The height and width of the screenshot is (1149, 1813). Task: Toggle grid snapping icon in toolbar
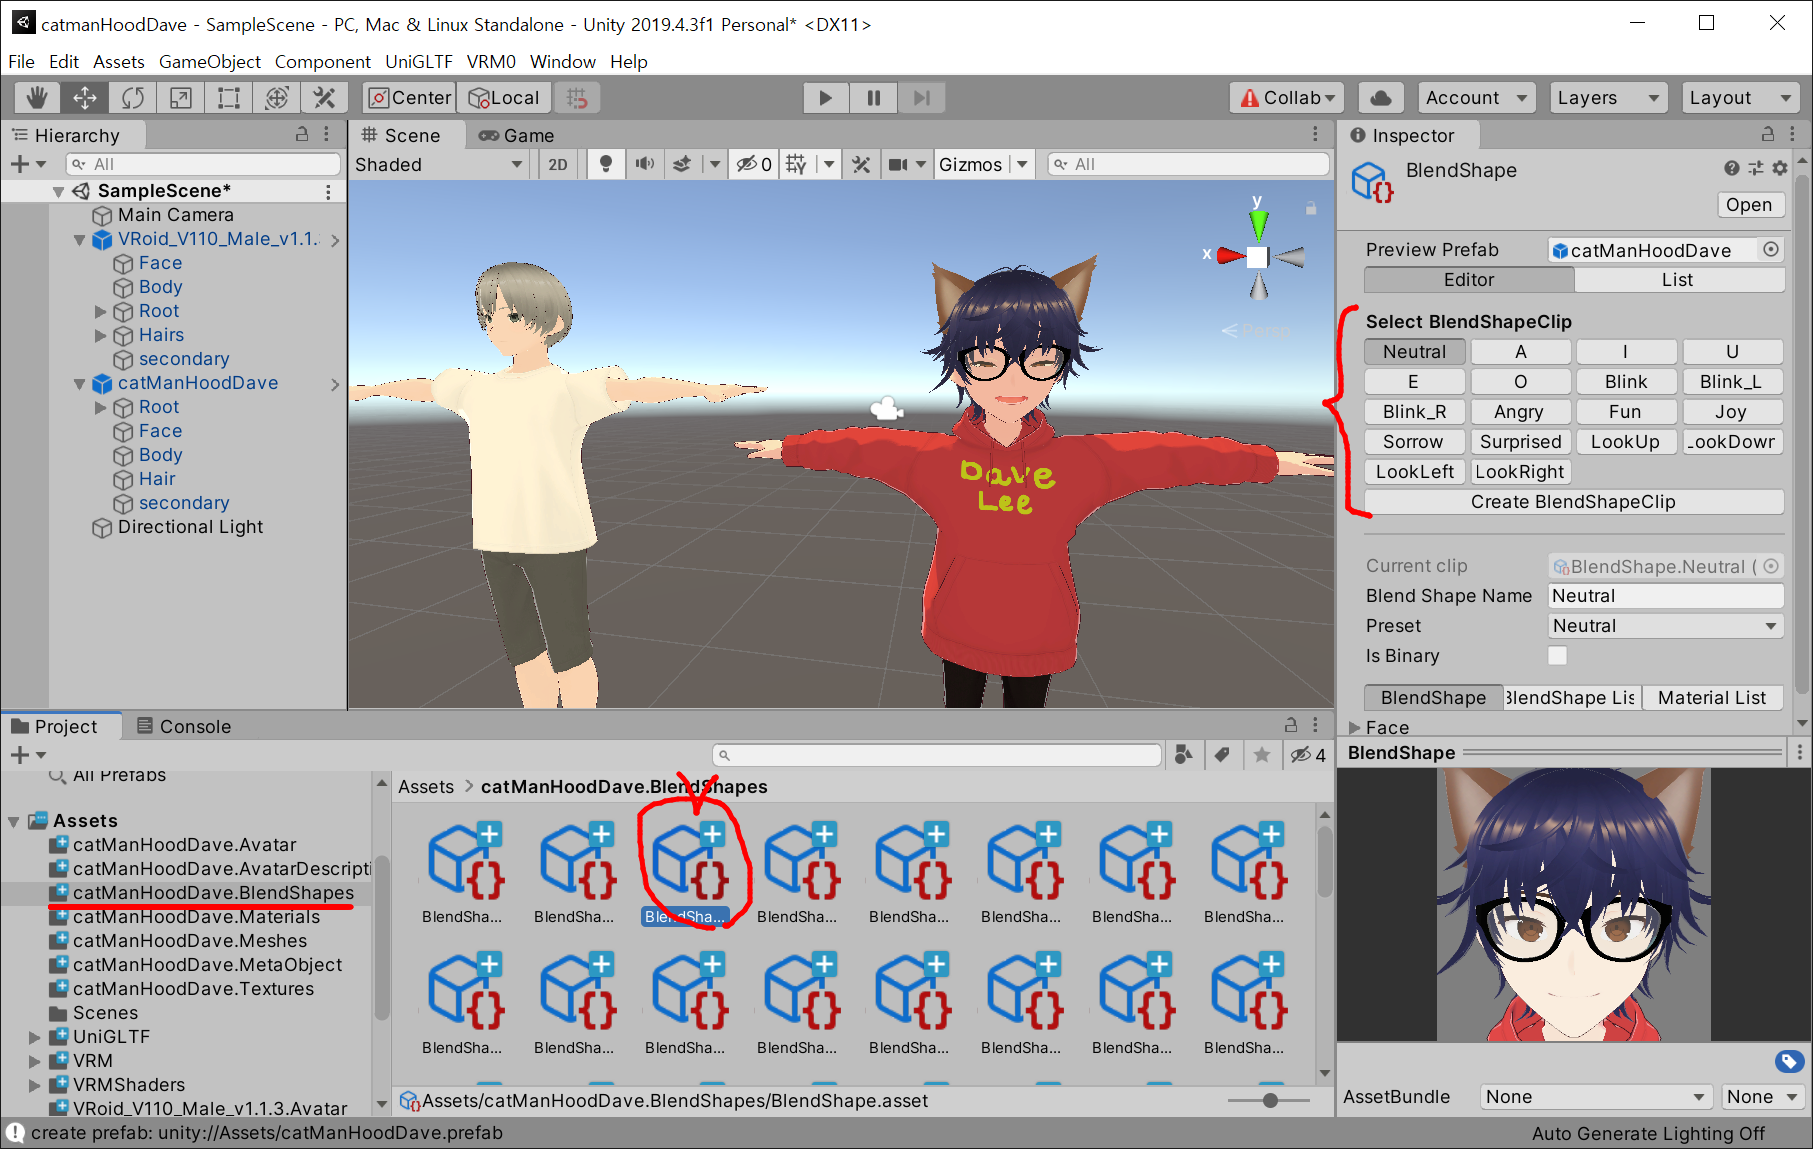pyautogui.click(x=577, y=98)
